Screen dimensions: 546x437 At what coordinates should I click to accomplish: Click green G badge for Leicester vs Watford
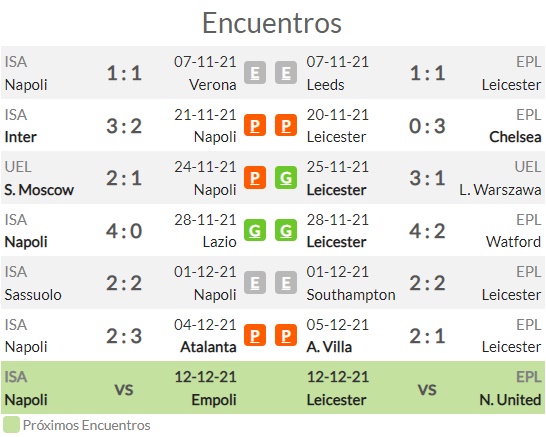(x=286, y=230)
